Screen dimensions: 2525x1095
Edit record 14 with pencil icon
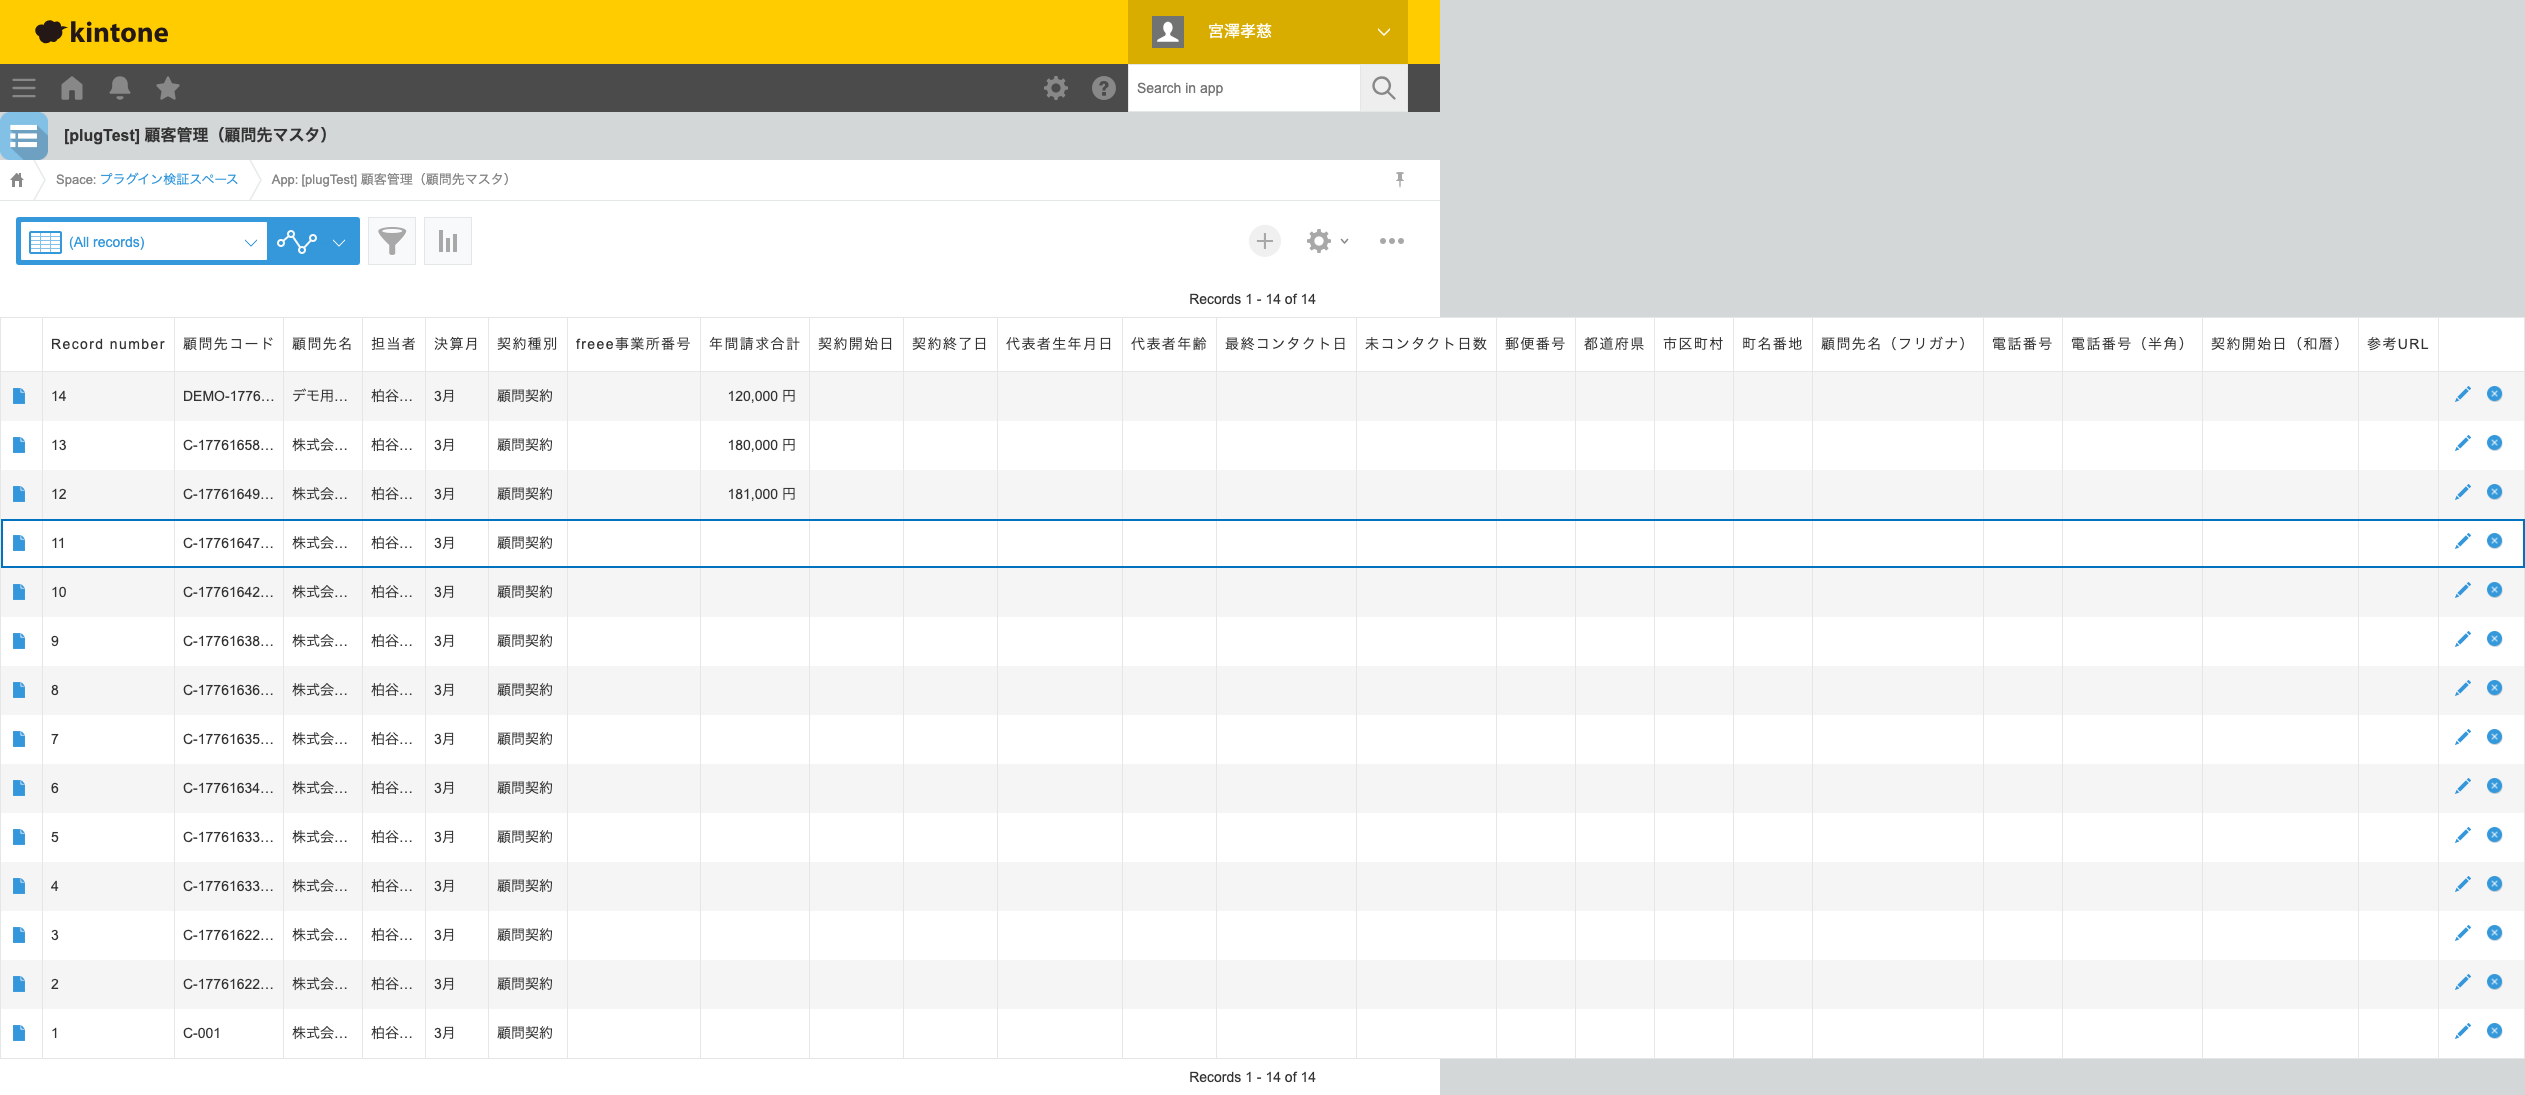[x=2462, y=395]
